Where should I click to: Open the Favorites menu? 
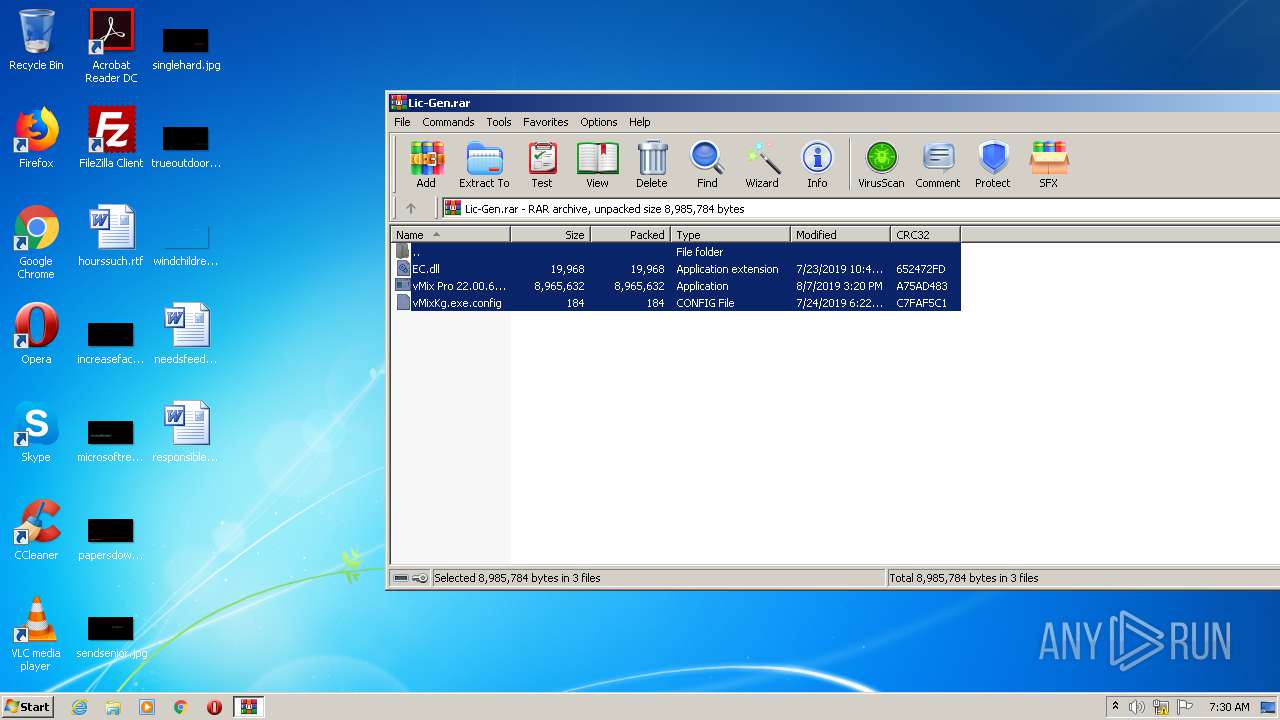[x=546, y=122]
